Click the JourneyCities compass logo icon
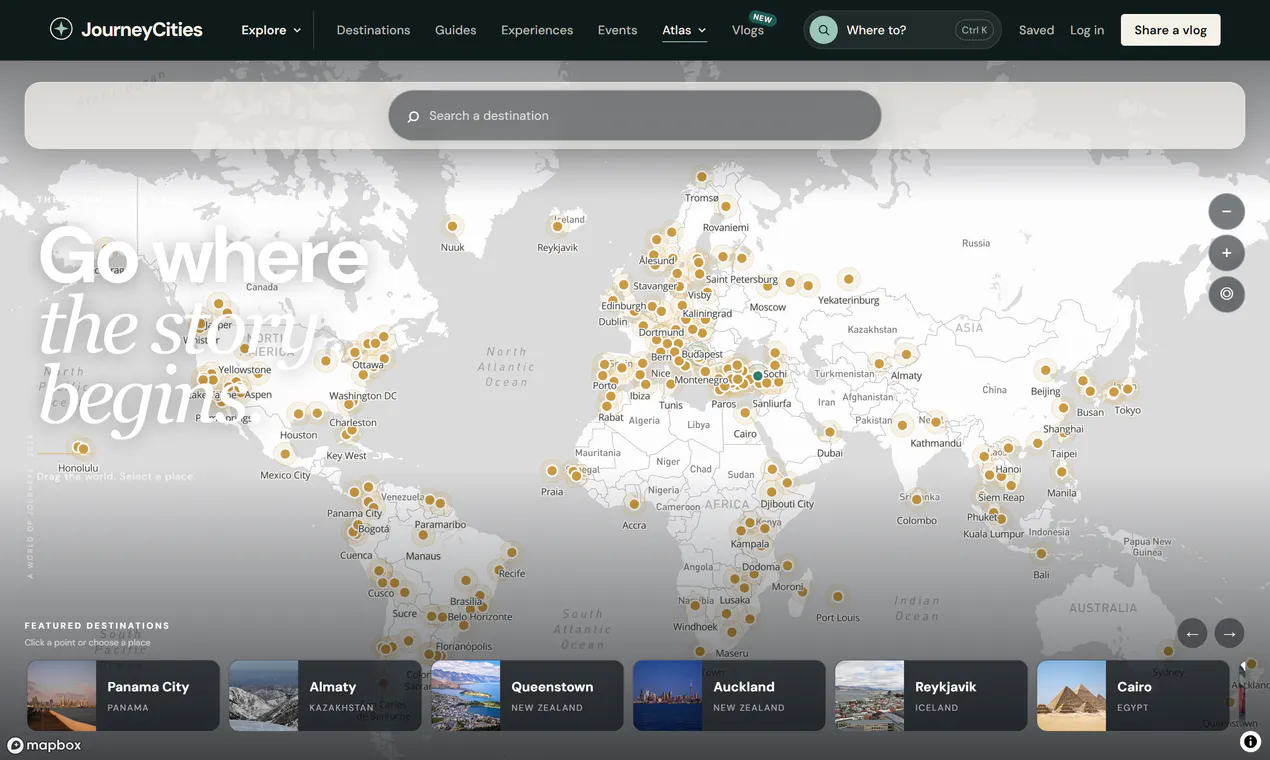The height and width of the screenshot is (760, 1270). click(x=61, y=30)
